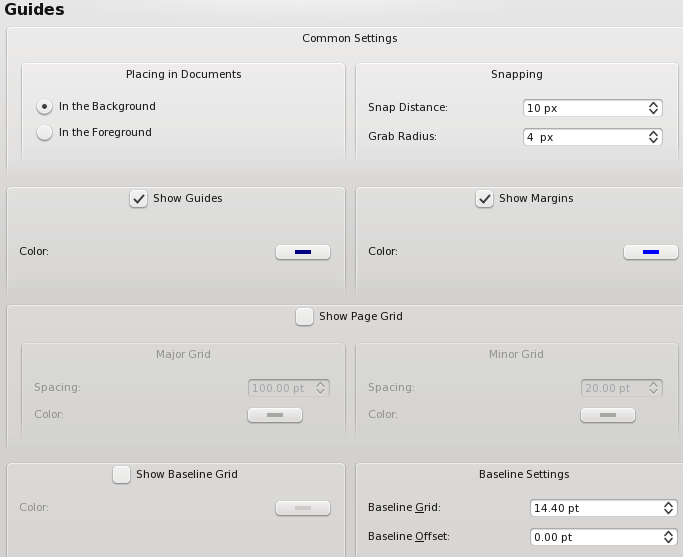Viewport: 683px width, 557px height.
Task: Focus the Baseline Grid 14.40 pt field
Action: [x=603, y=508]
